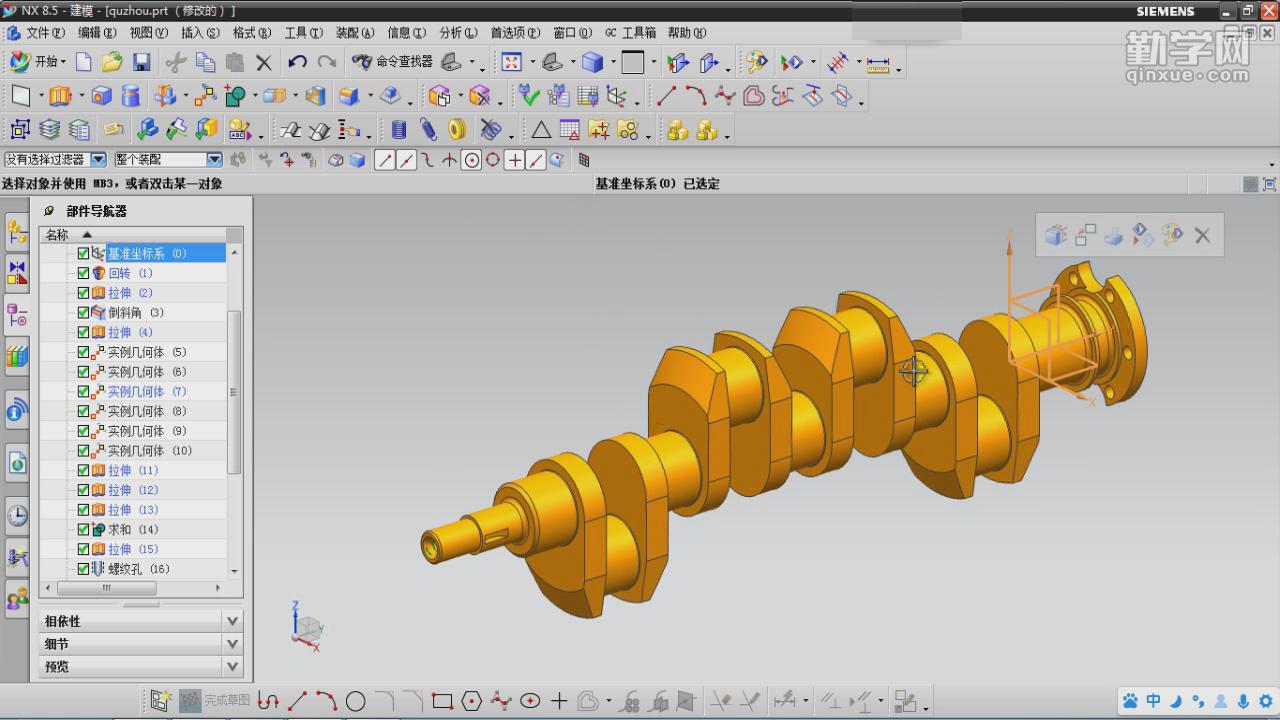This screenshot has height=720, width=1280.
Task: Expand the 预览 panel
Action: click(232, 666)
